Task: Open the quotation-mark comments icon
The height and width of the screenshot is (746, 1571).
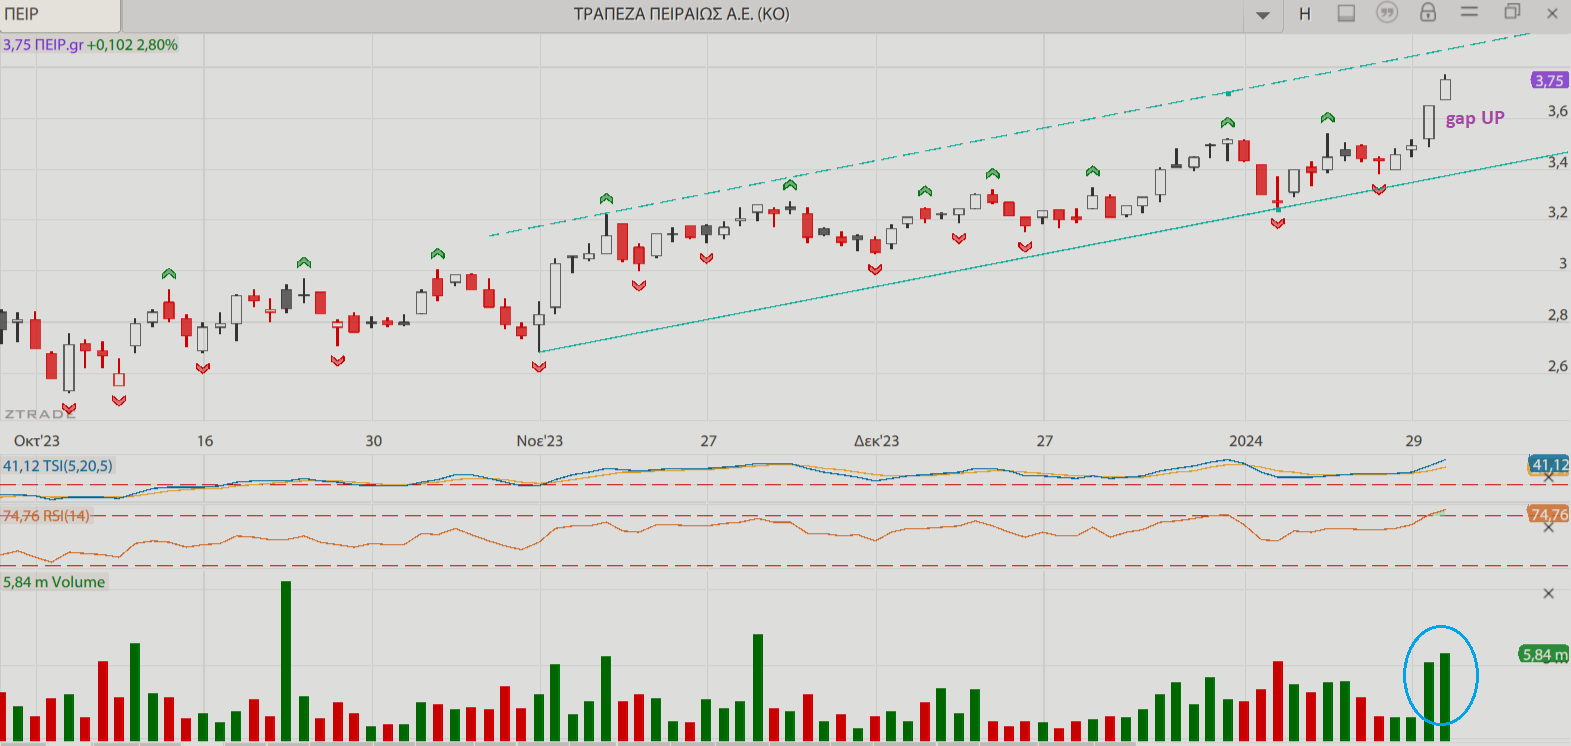Action: pos(1387,13)
